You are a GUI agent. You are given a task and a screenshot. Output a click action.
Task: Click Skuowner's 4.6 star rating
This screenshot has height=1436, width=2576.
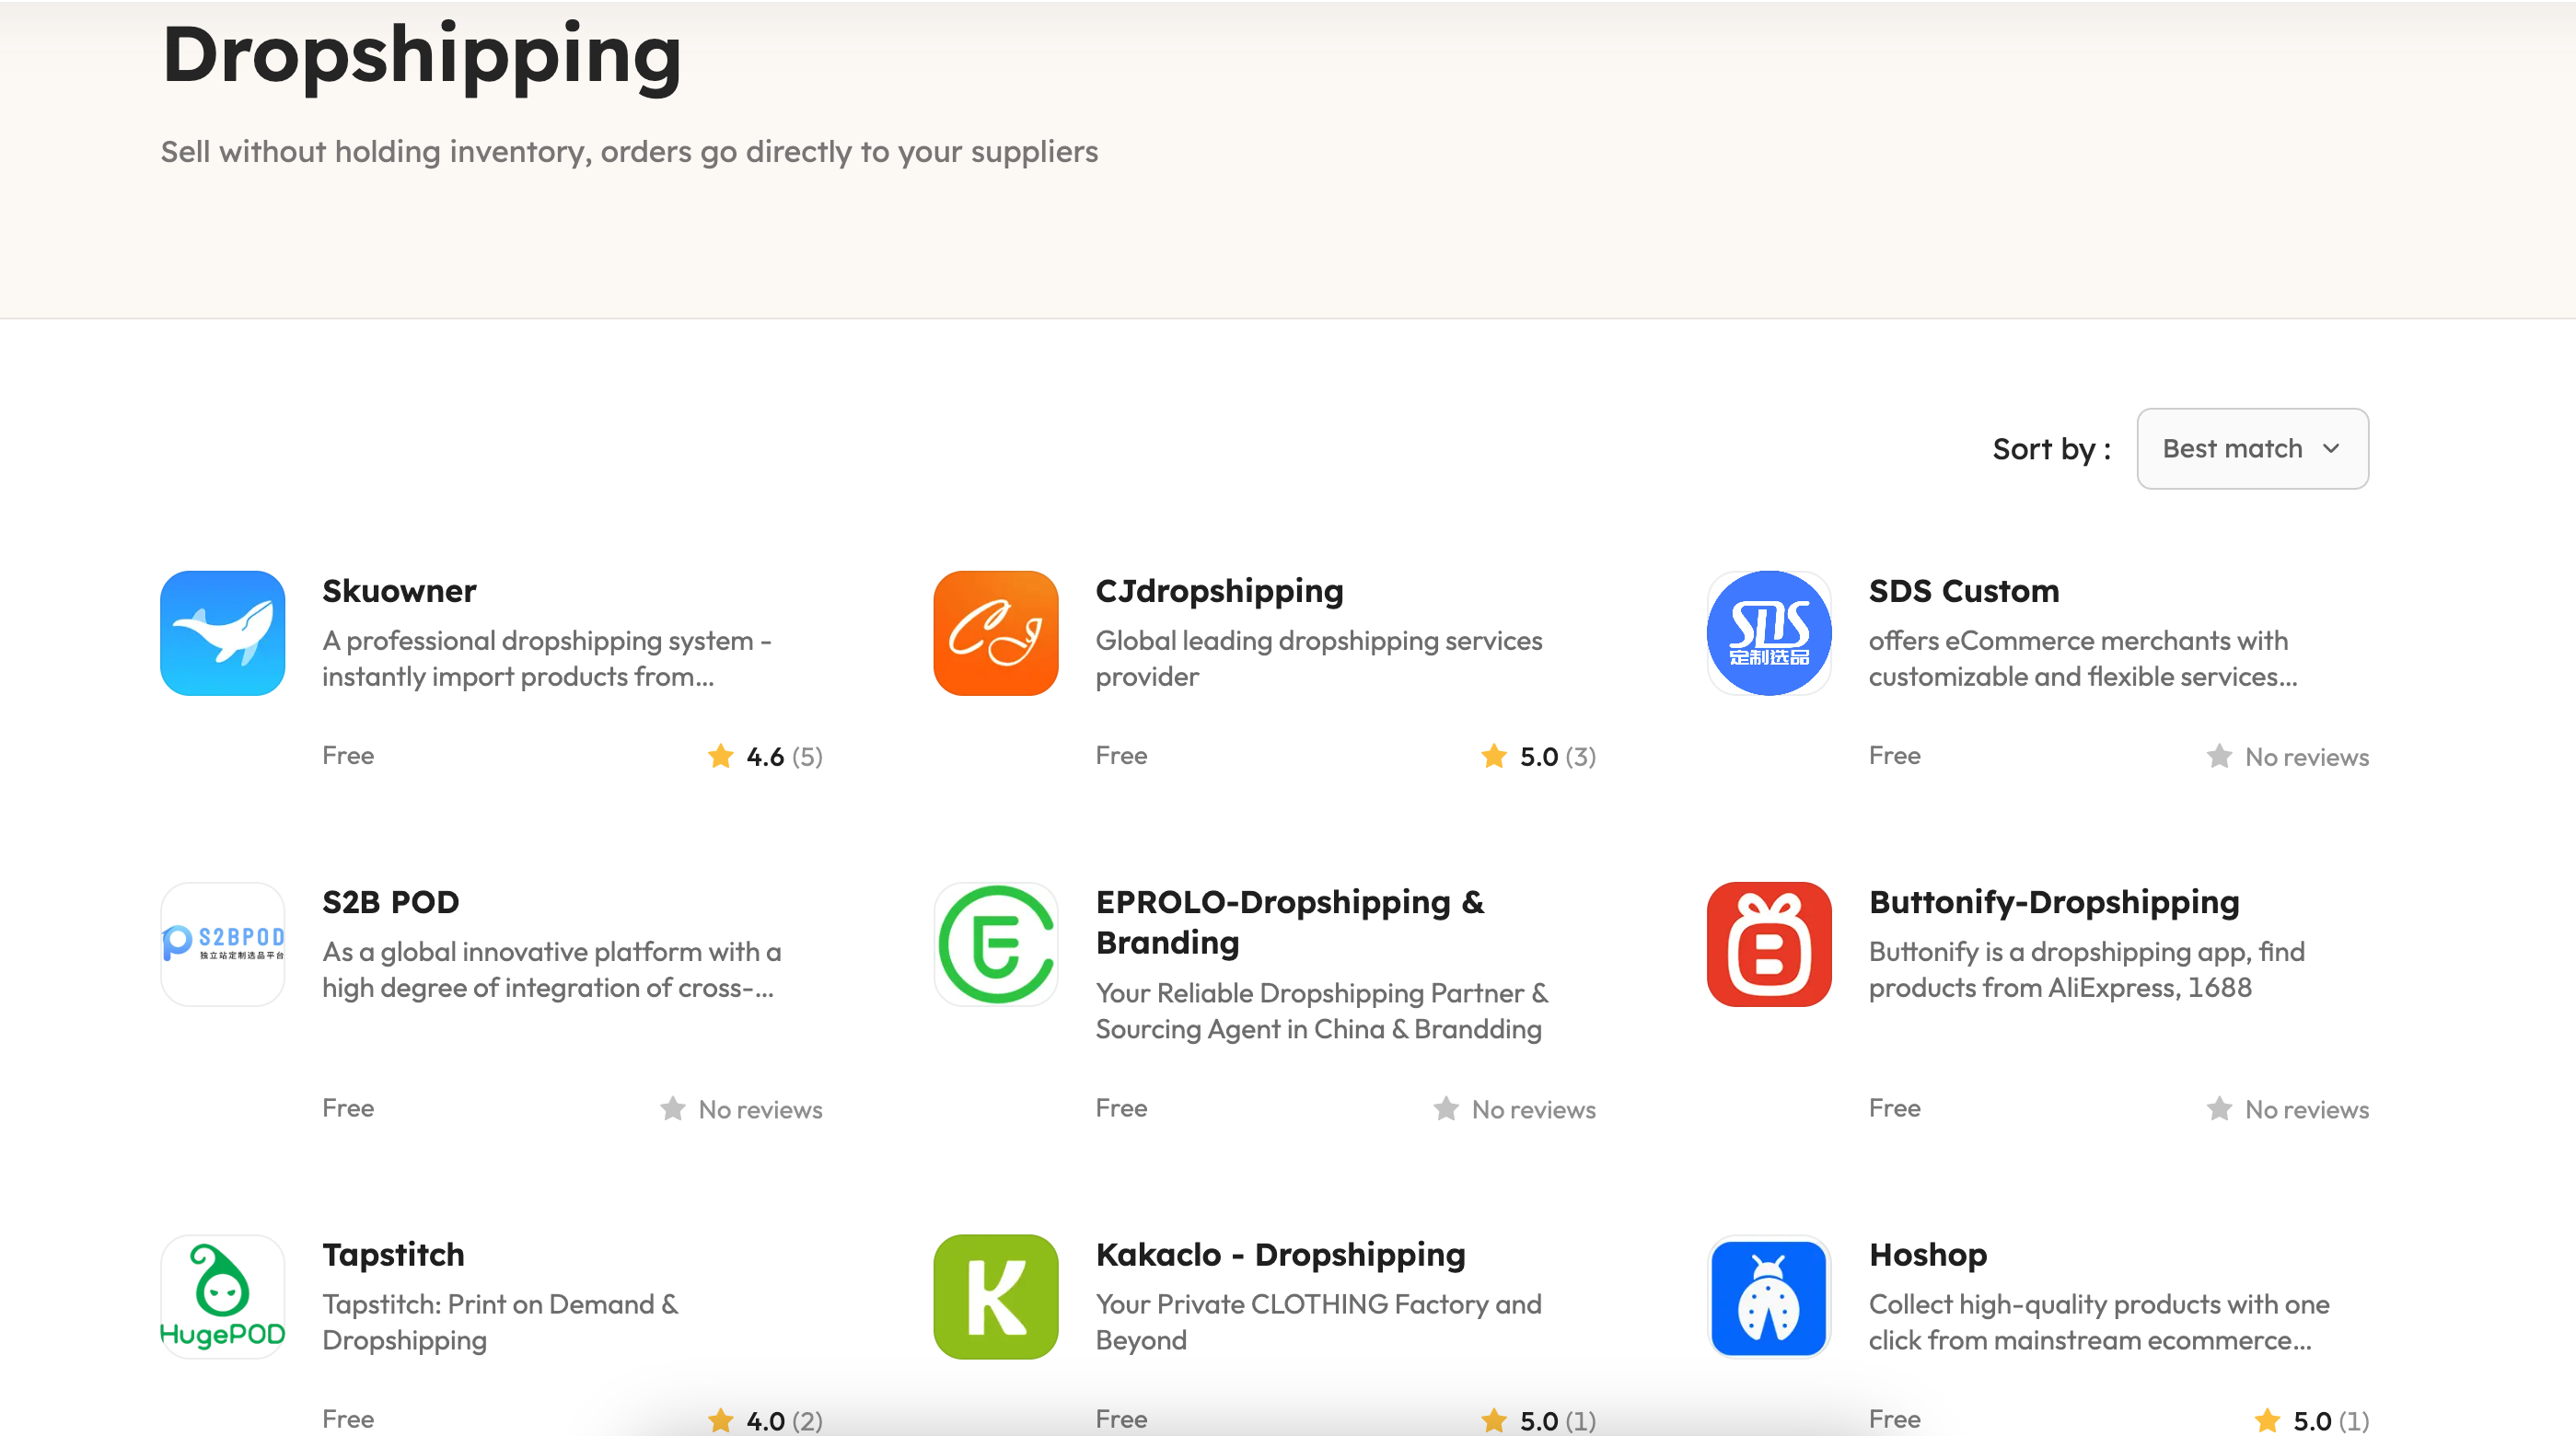pos(765,756)
